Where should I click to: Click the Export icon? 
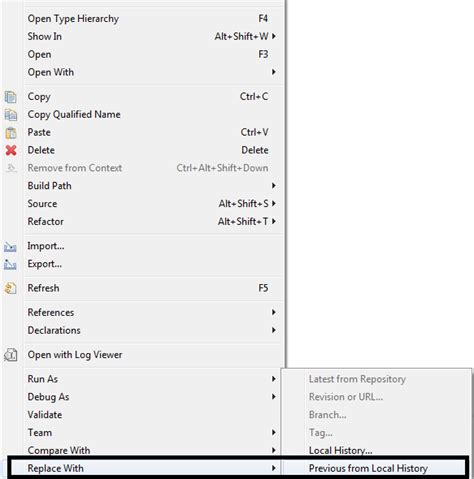(10, 264)
